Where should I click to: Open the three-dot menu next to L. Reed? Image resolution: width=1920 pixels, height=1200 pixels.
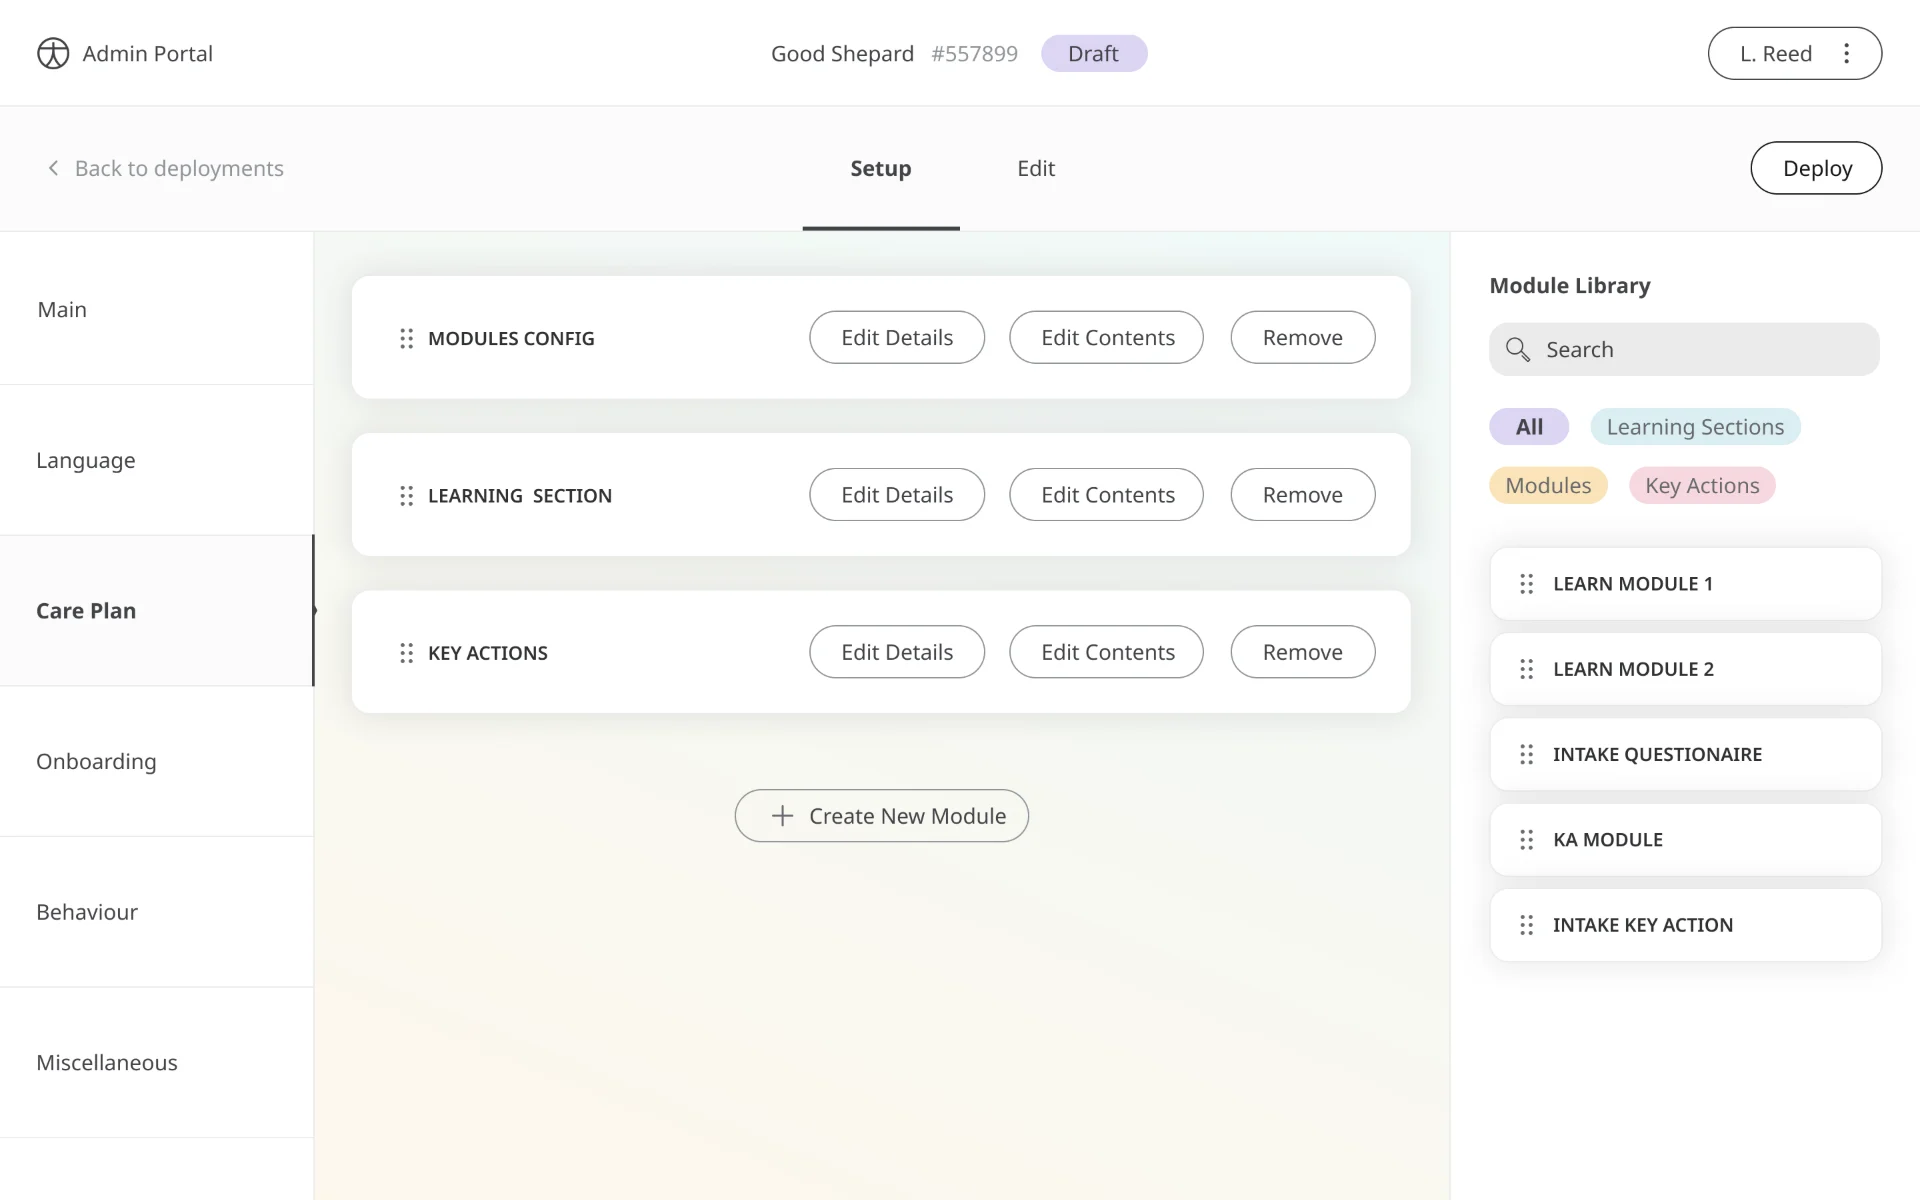point(1846,53)
